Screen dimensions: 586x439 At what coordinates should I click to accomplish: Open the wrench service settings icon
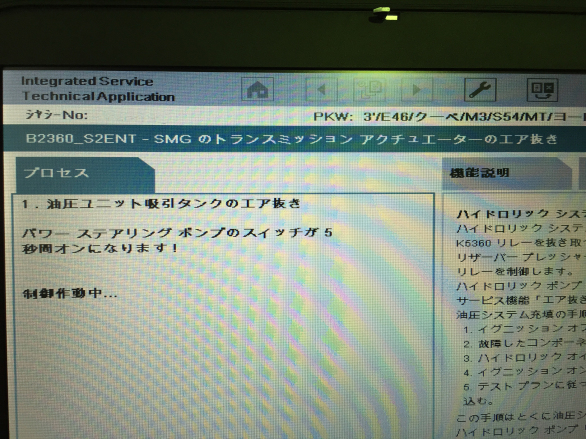(480, 89)
